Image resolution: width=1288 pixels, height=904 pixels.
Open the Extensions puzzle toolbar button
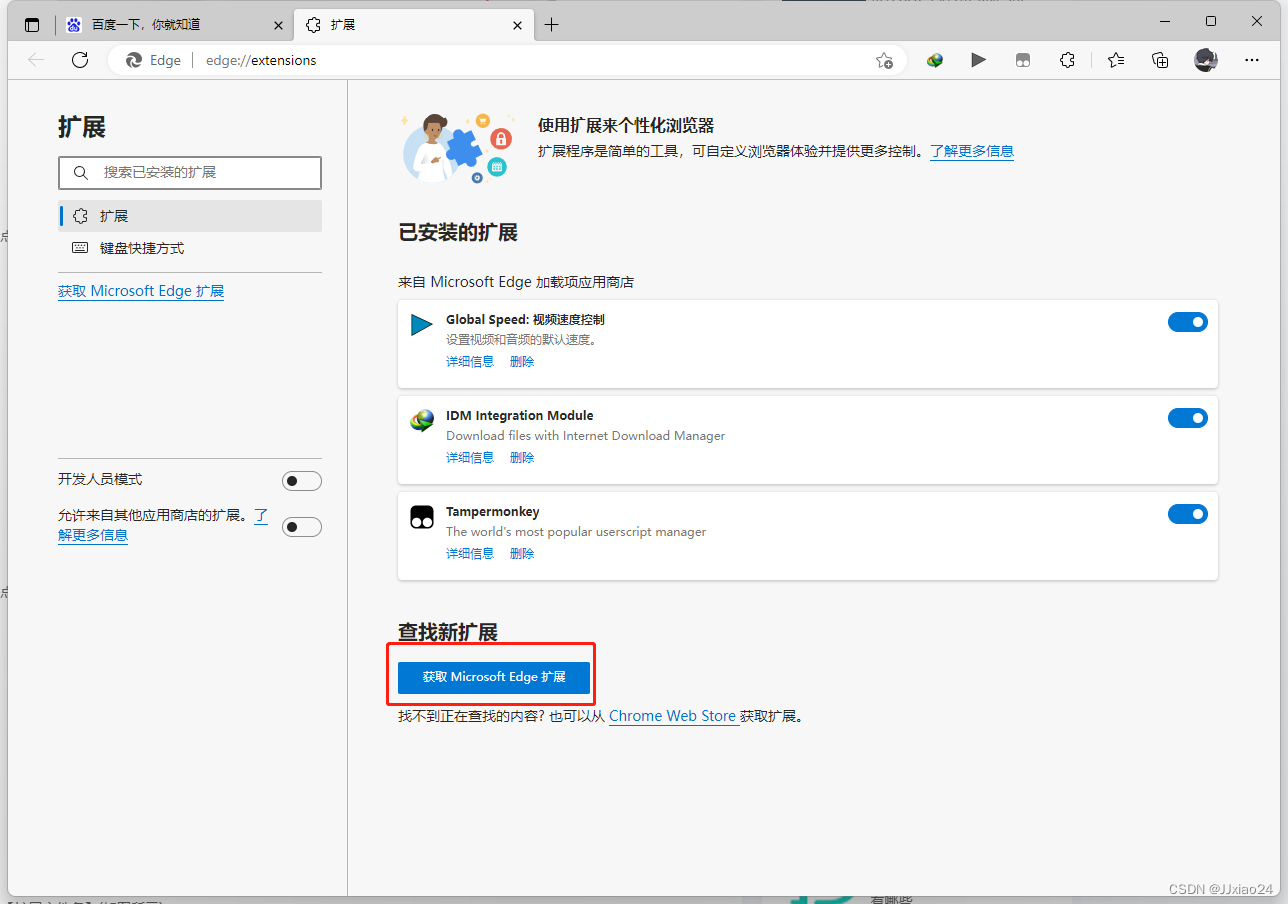click(x=1067, y=60)
